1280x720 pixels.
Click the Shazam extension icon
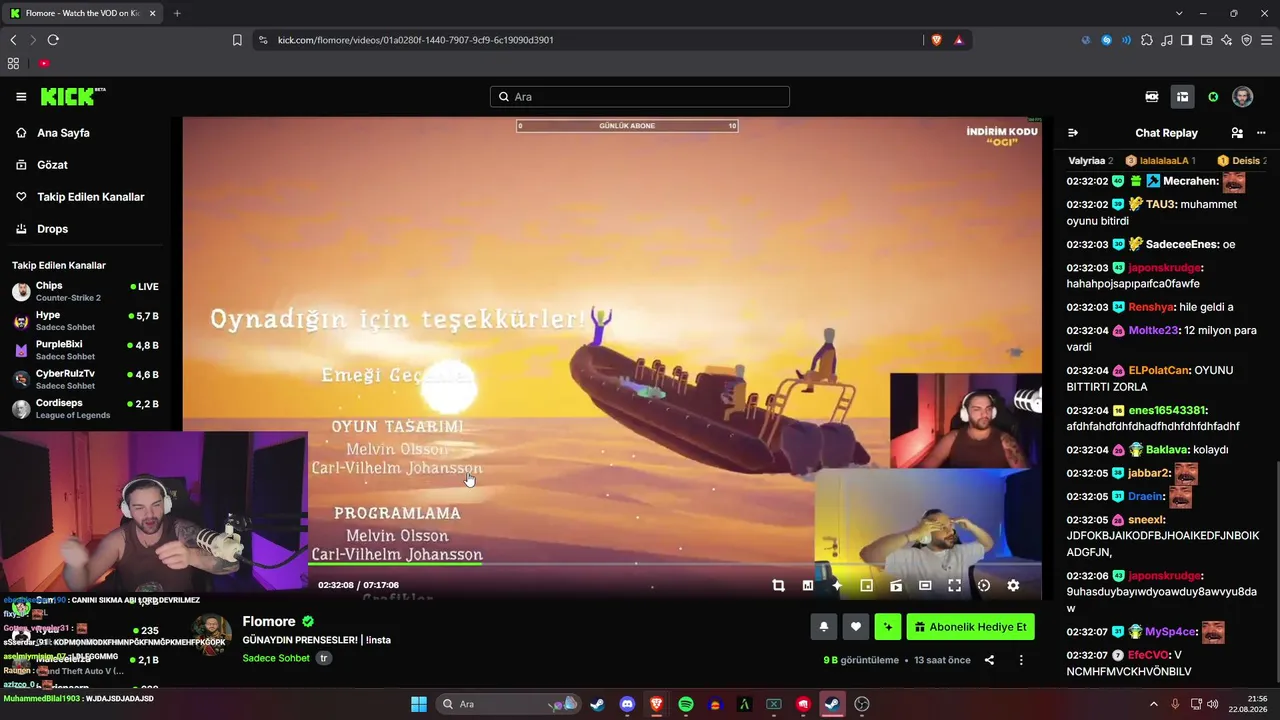[1107, 40]
